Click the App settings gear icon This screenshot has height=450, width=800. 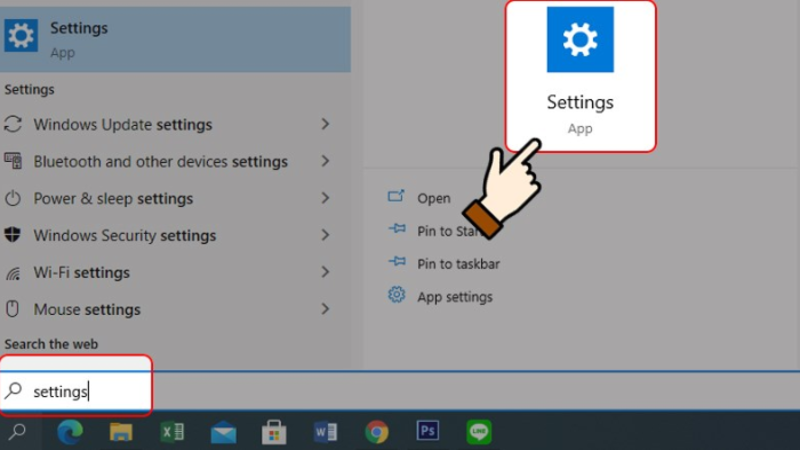click(x=396, y=295)
